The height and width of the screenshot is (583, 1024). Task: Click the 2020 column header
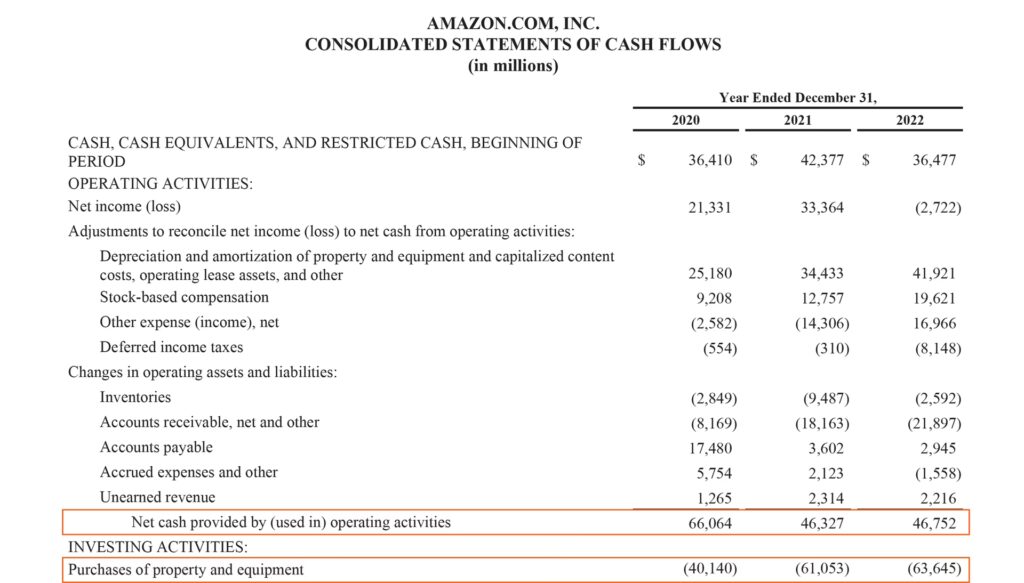[685, 120]
